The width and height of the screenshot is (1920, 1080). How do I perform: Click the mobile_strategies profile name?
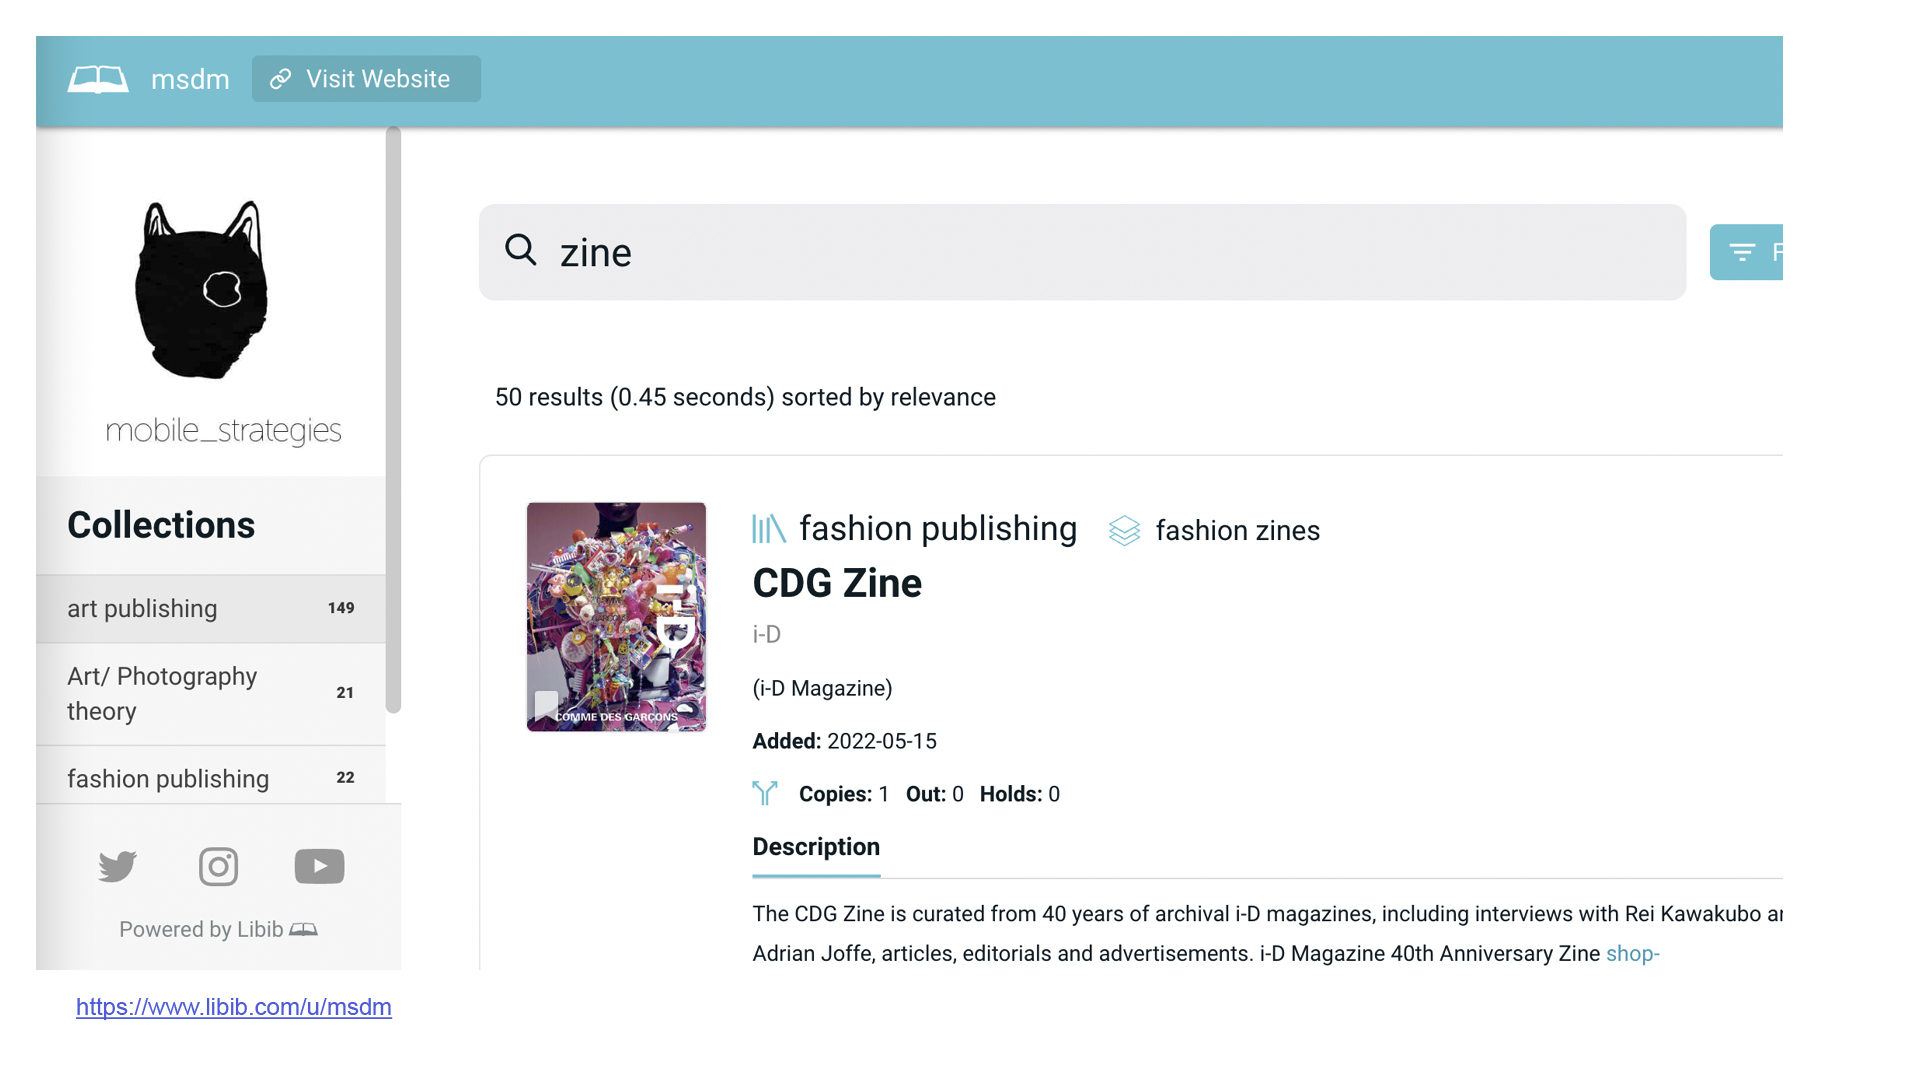coord(223,430)
